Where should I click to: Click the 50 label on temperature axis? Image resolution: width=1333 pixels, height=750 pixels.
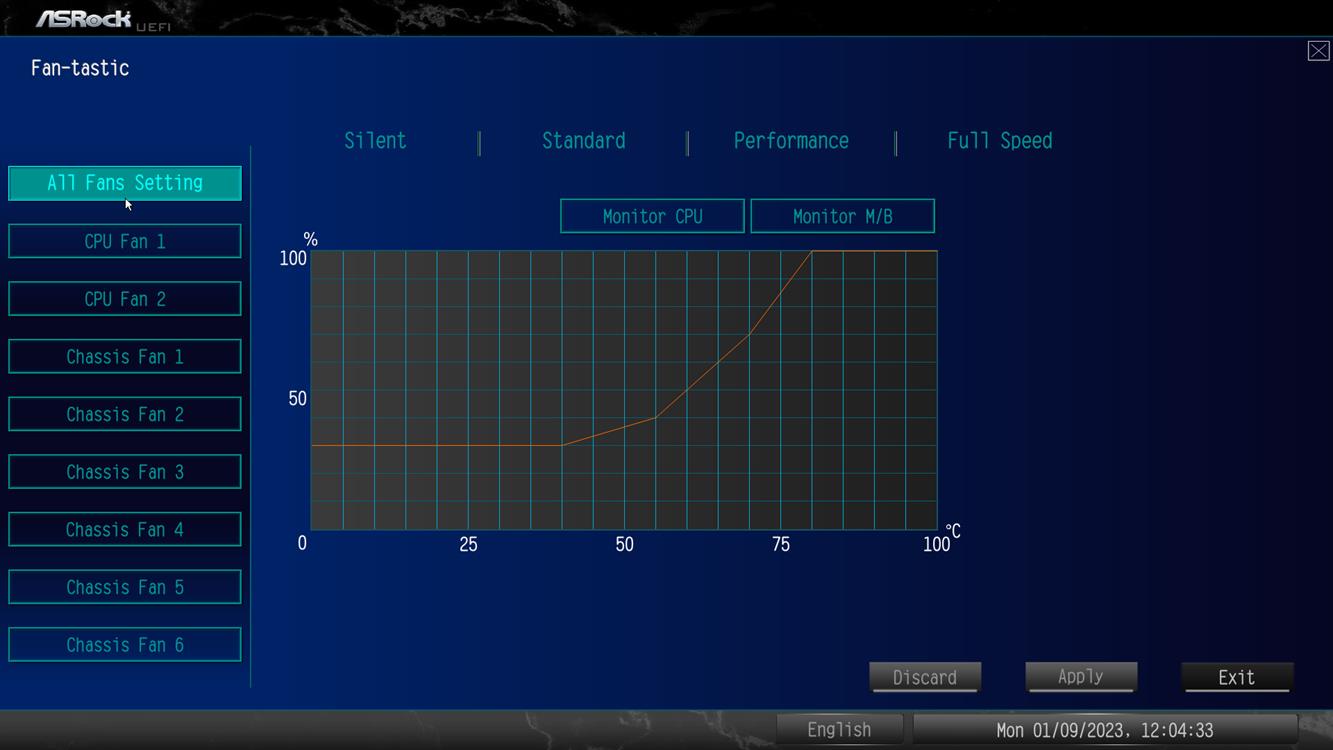tap(624, 545)
